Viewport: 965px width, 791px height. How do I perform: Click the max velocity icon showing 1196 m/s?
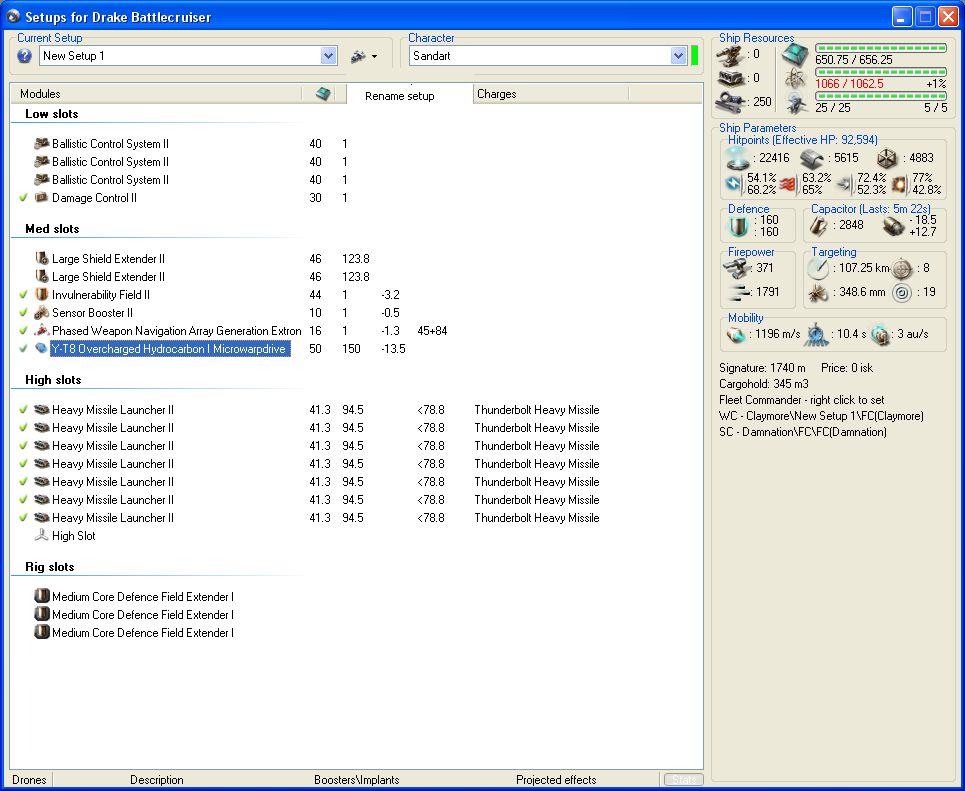tap(736, 335)
